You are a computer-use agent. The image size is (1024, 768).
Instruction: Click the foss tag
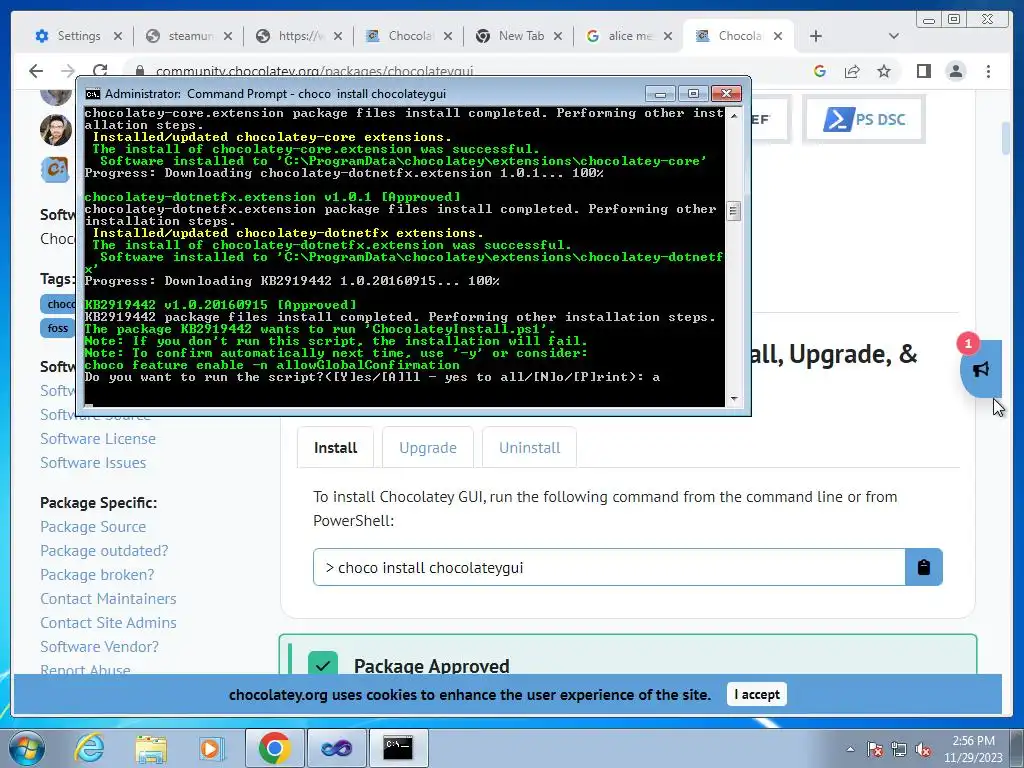(x=57, y=328)
